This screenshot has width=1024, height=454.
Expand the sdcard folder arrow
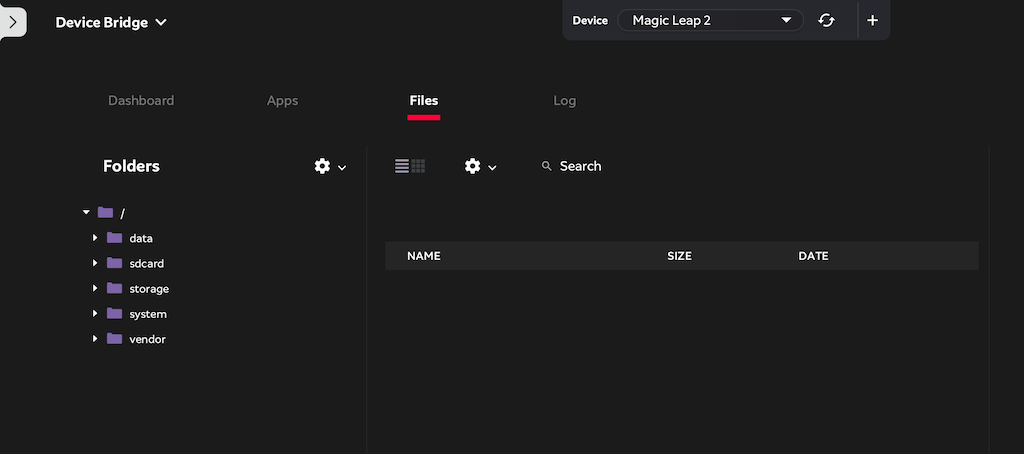(95, 263)
